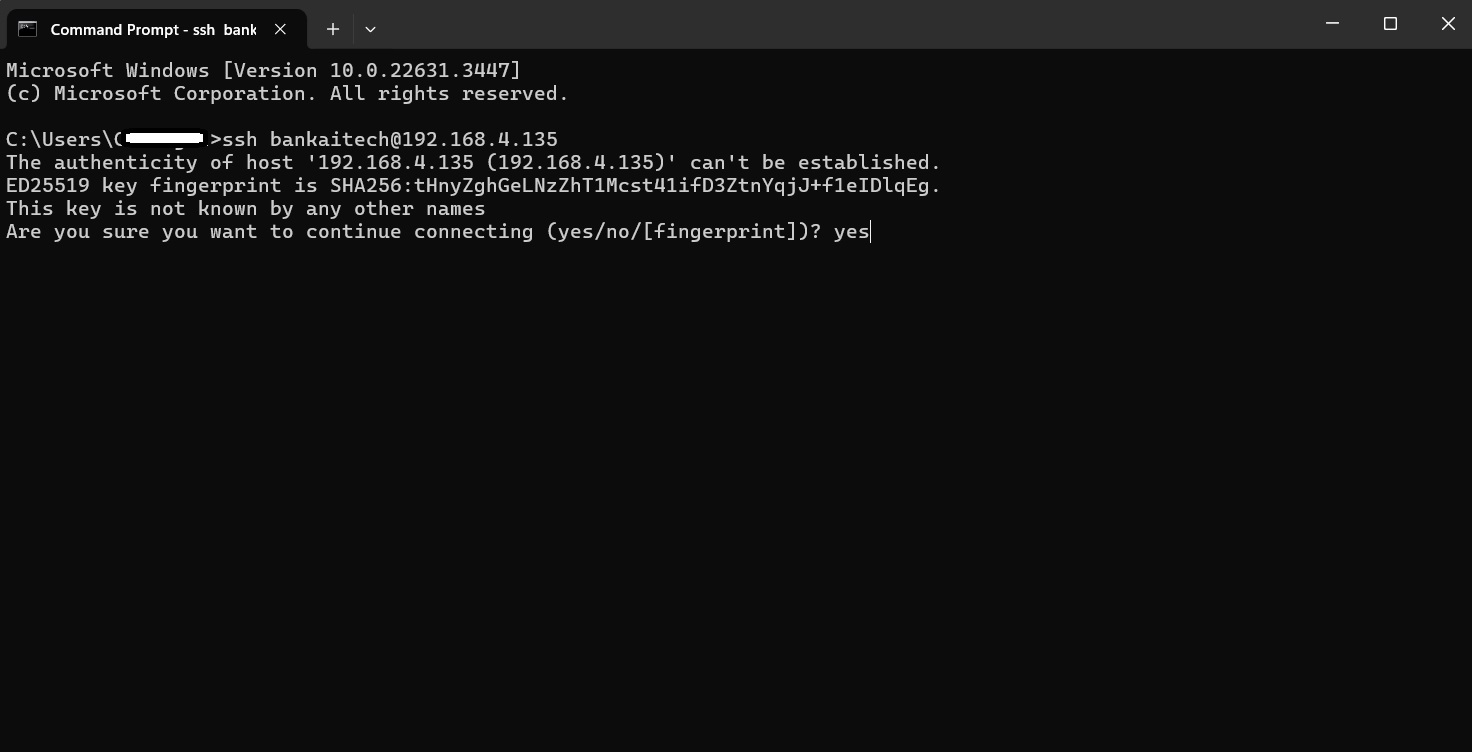Place cursor at the blinking text cursor
The height and width of the screenshot is (752, 1472).
[869, 231]
